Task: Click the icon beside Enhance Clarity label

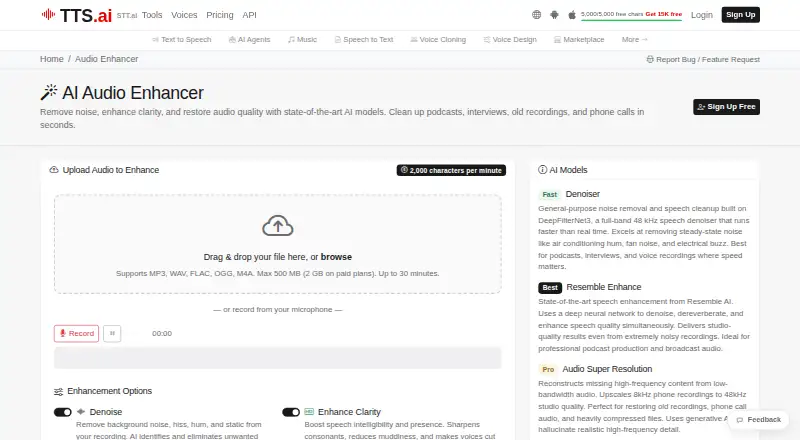Action: coord(309,411)
